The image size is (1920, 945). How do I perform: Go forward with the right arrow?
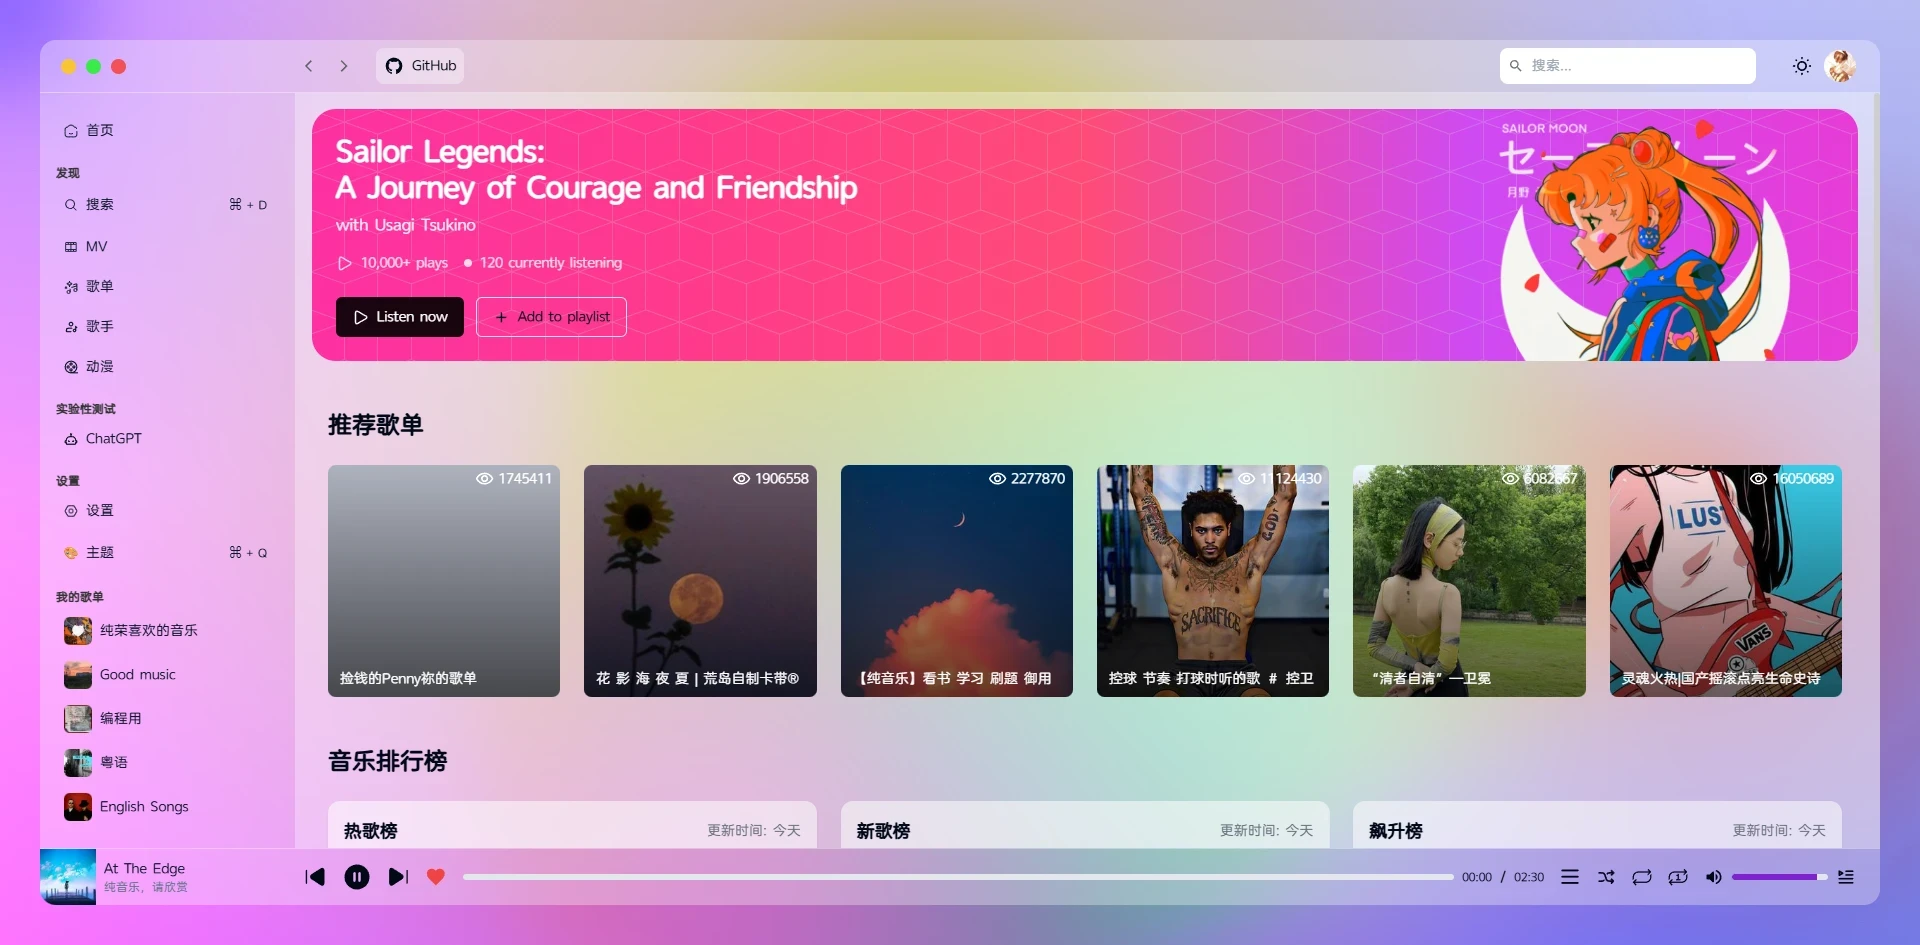(344, 66)
